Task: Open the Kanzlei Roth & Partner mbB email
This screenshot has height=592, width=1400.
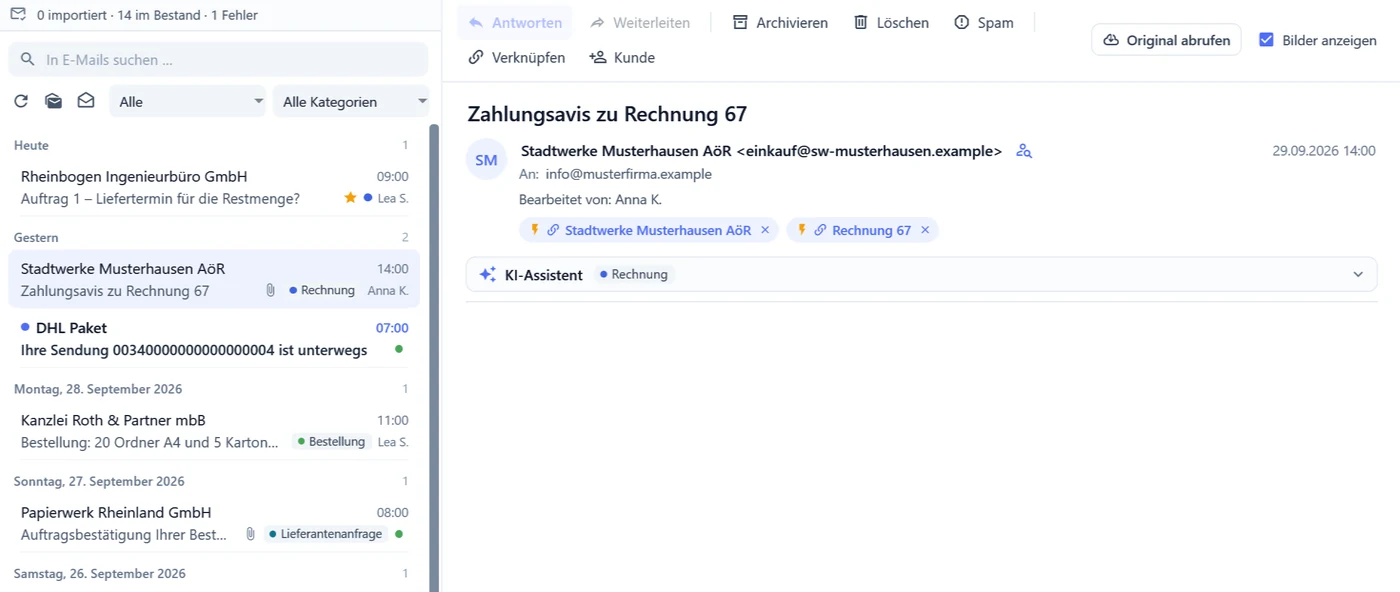Action: [214, 431]
